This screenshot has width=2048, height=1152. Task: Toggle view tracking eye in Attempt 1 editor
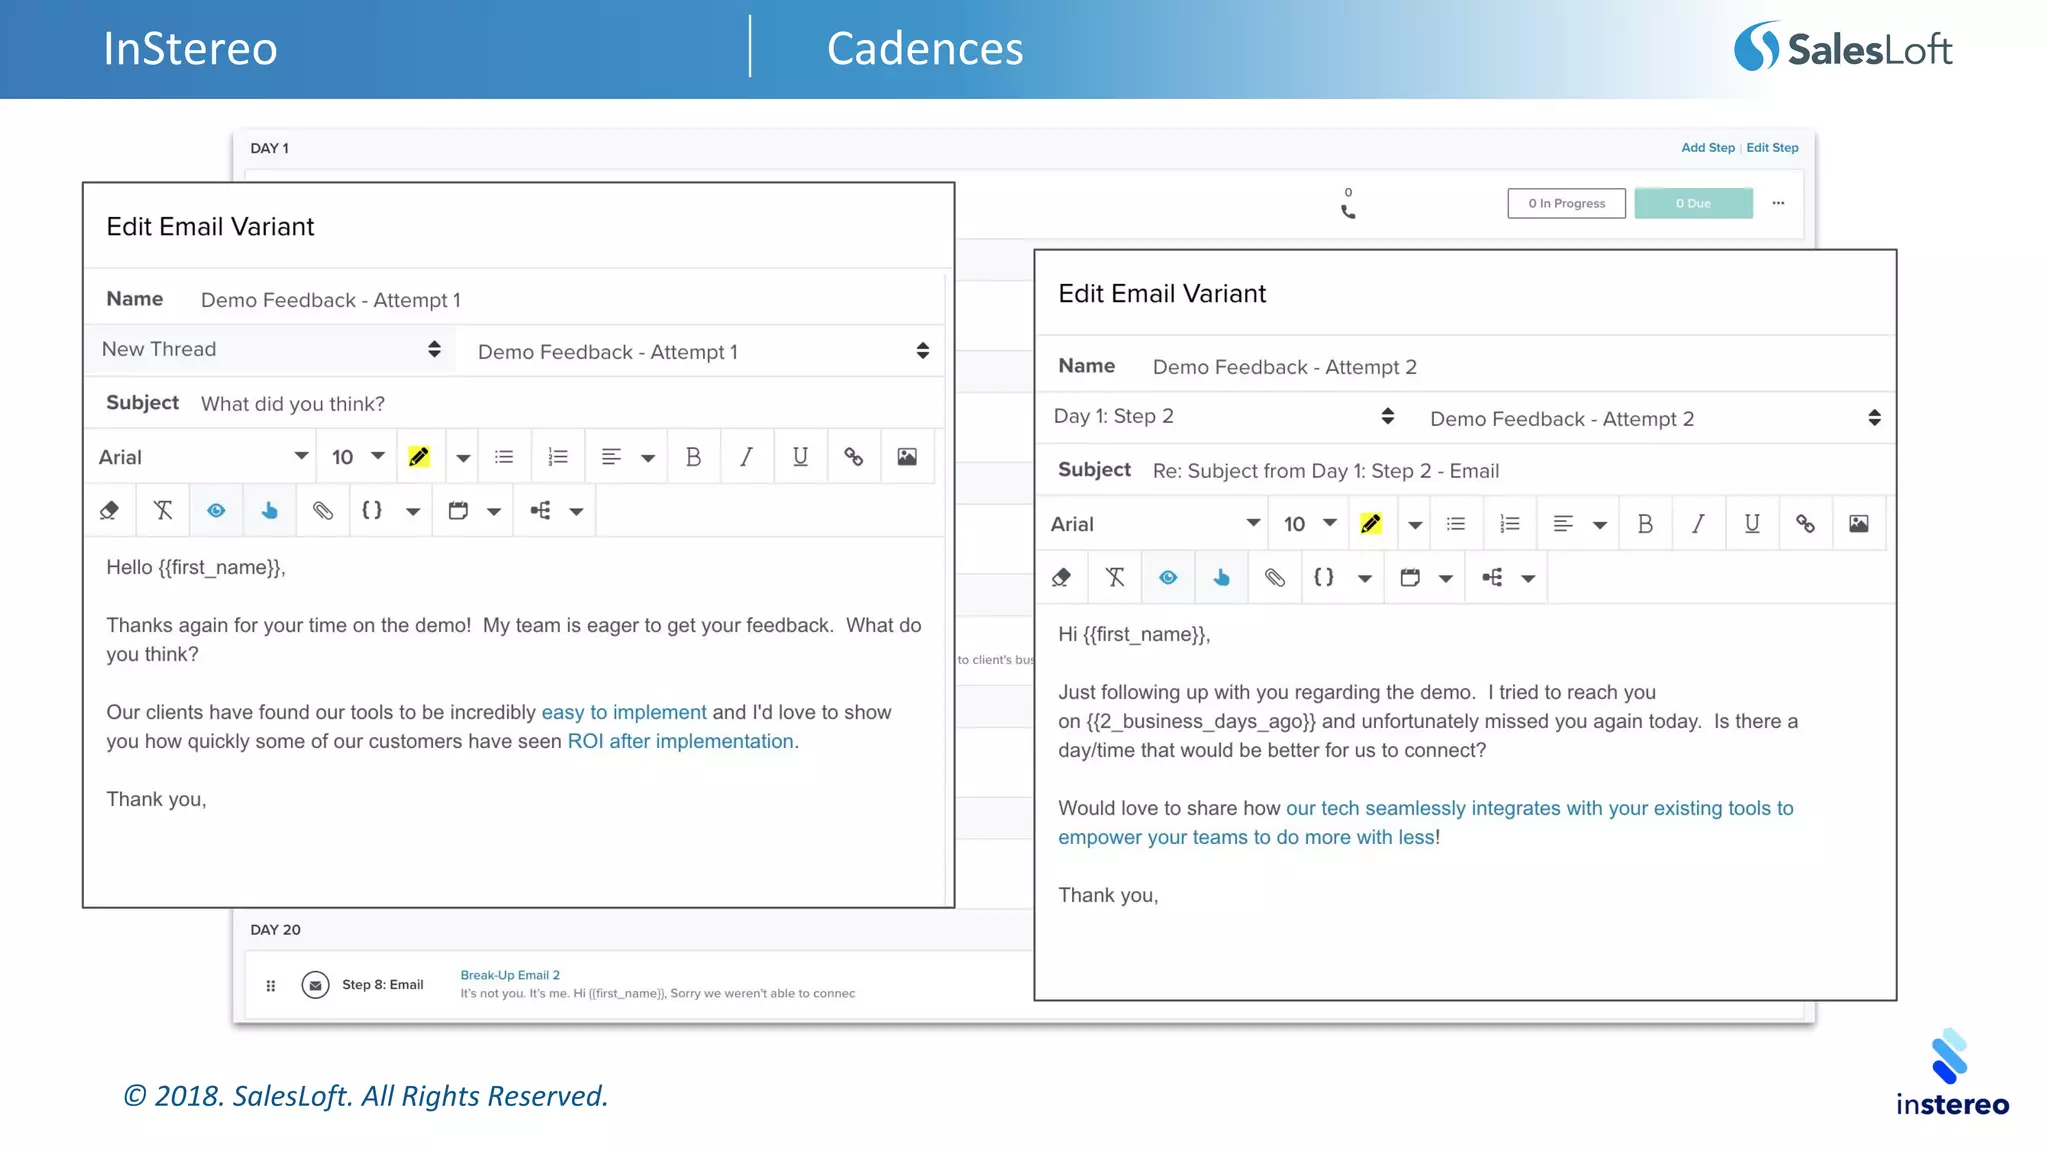(216, 511)
